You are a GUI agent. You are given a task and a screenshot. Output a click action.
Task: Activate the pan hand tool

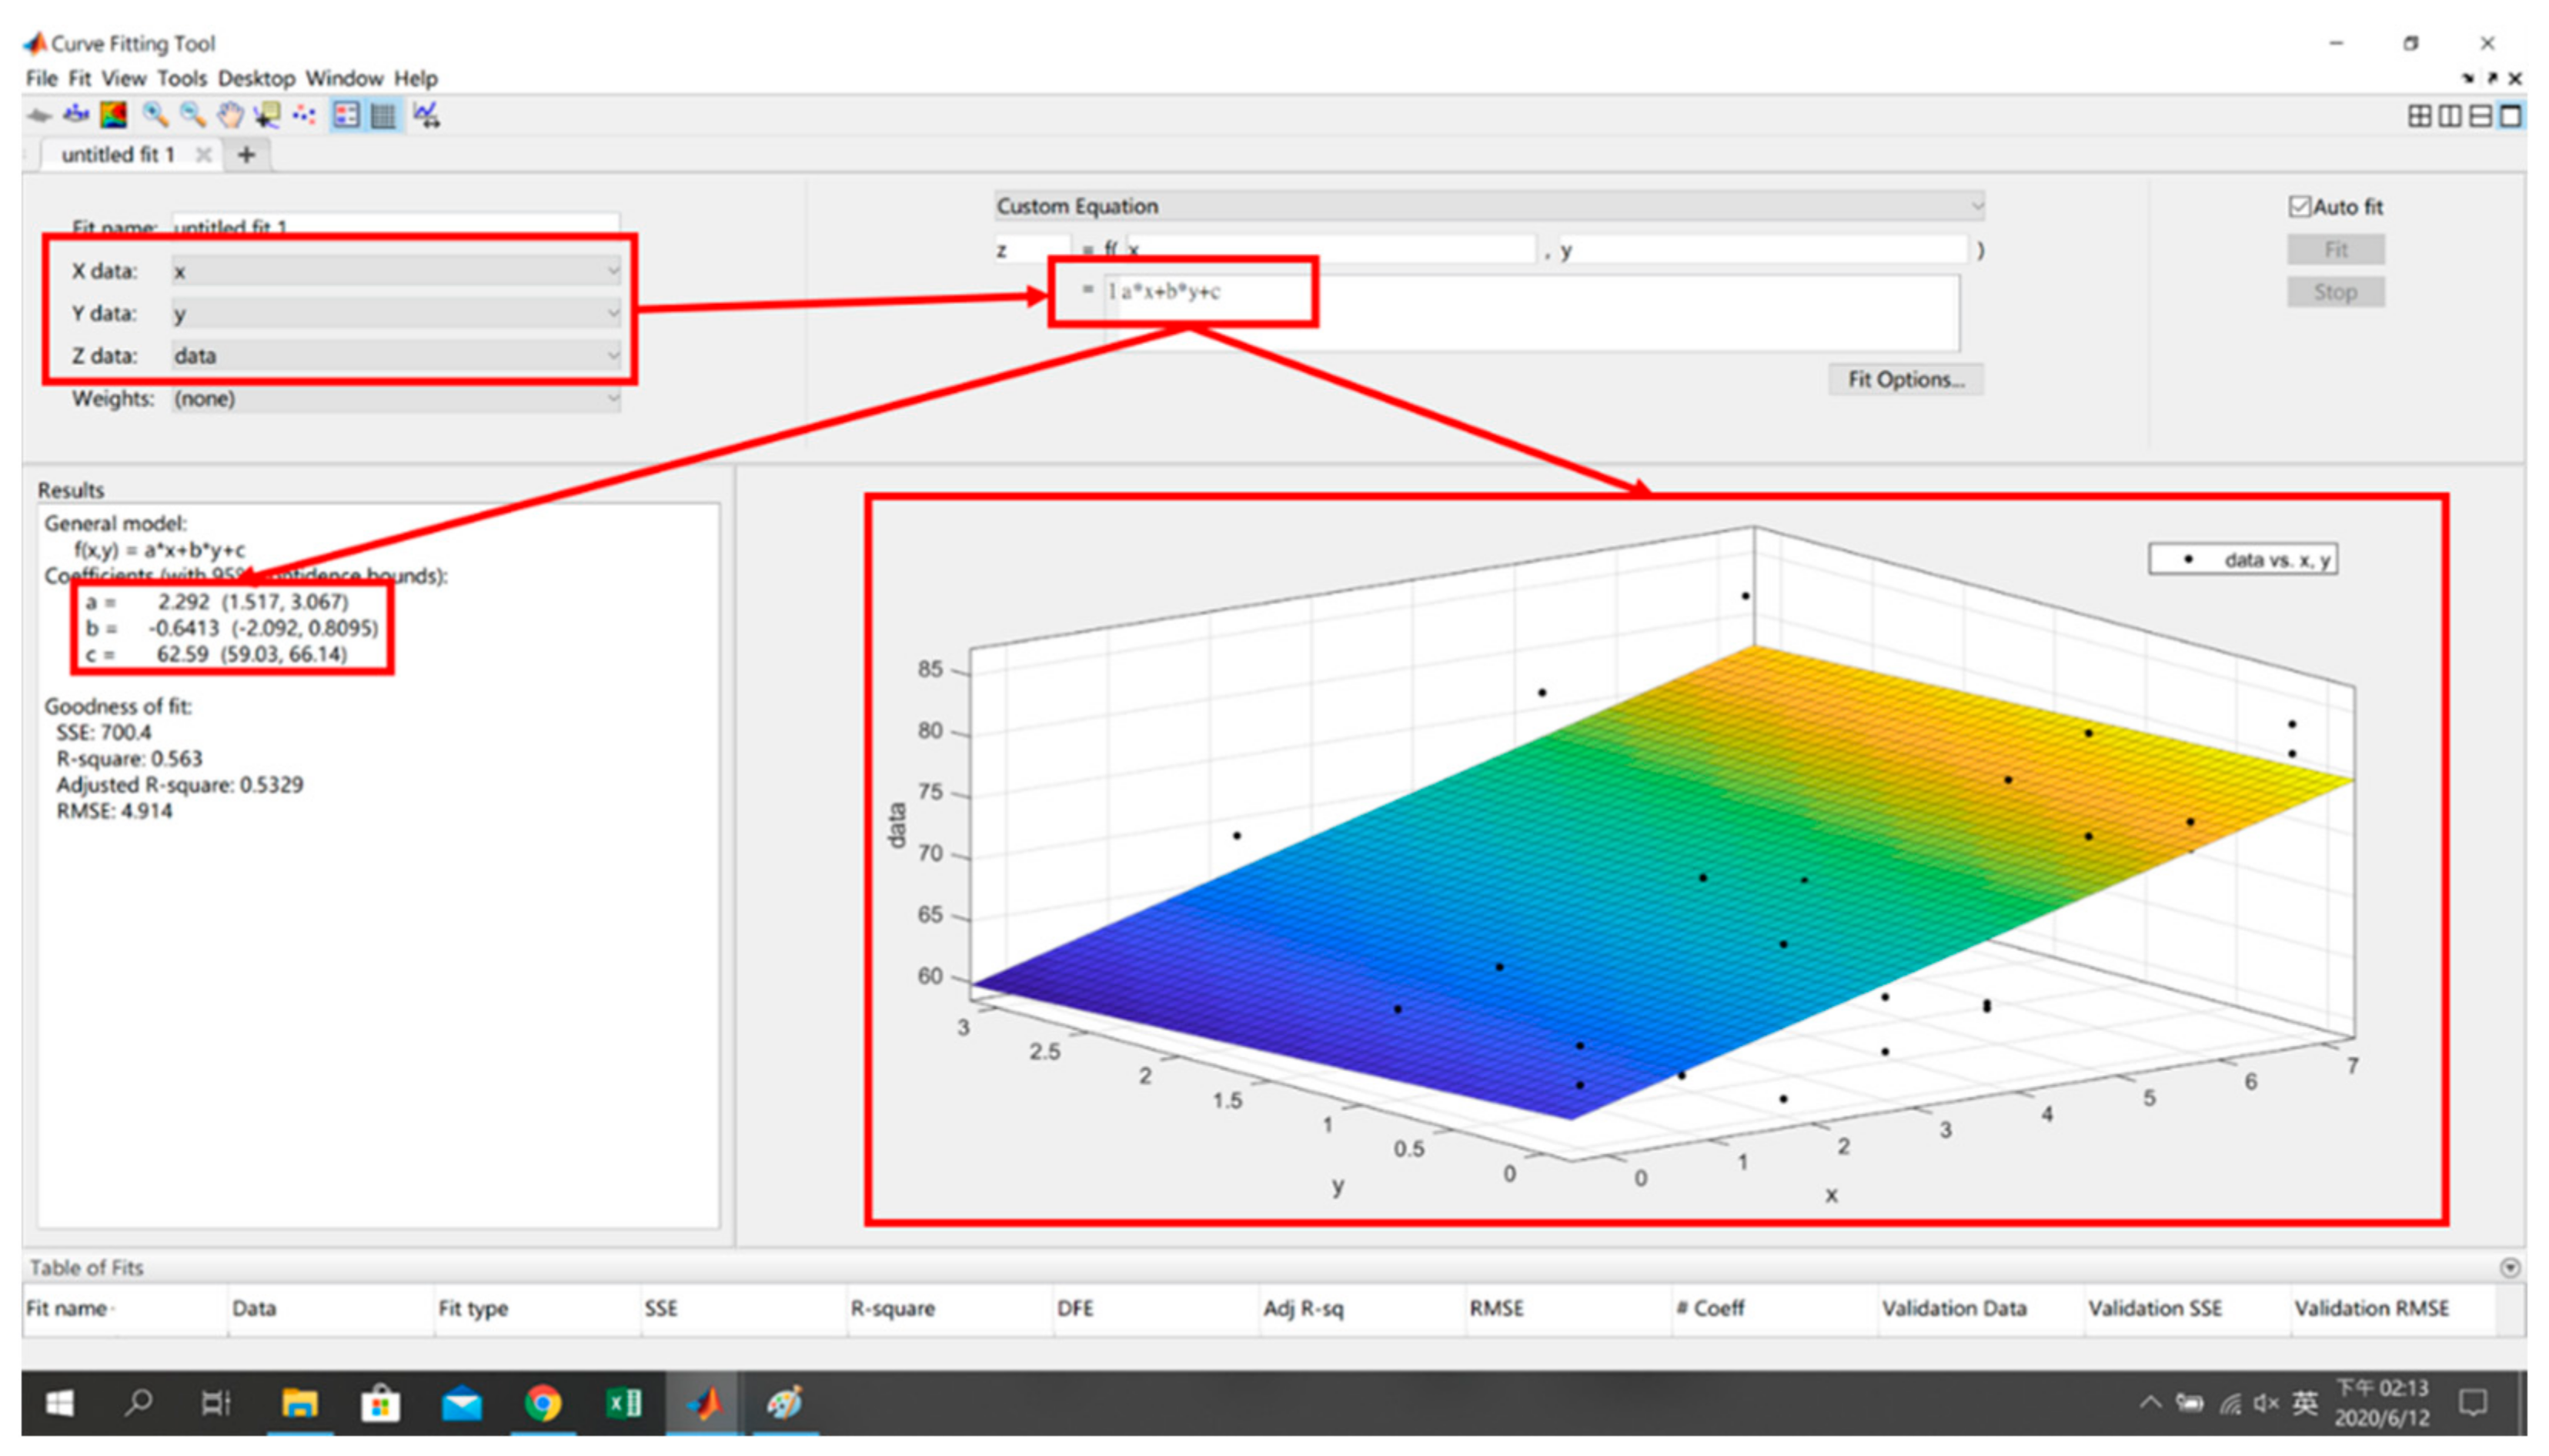(230, 116)
